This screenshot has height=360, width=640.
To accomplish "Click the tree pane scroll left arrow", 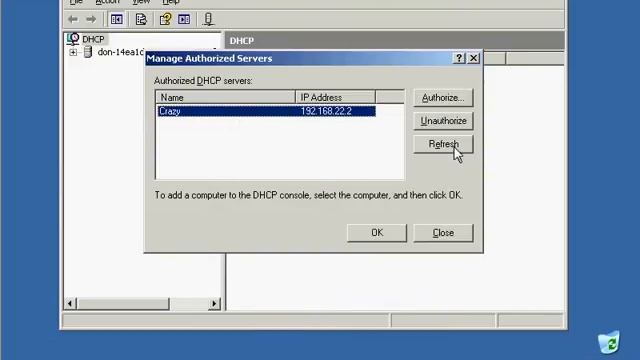I will pyautogui.click(x=70, y=304).
